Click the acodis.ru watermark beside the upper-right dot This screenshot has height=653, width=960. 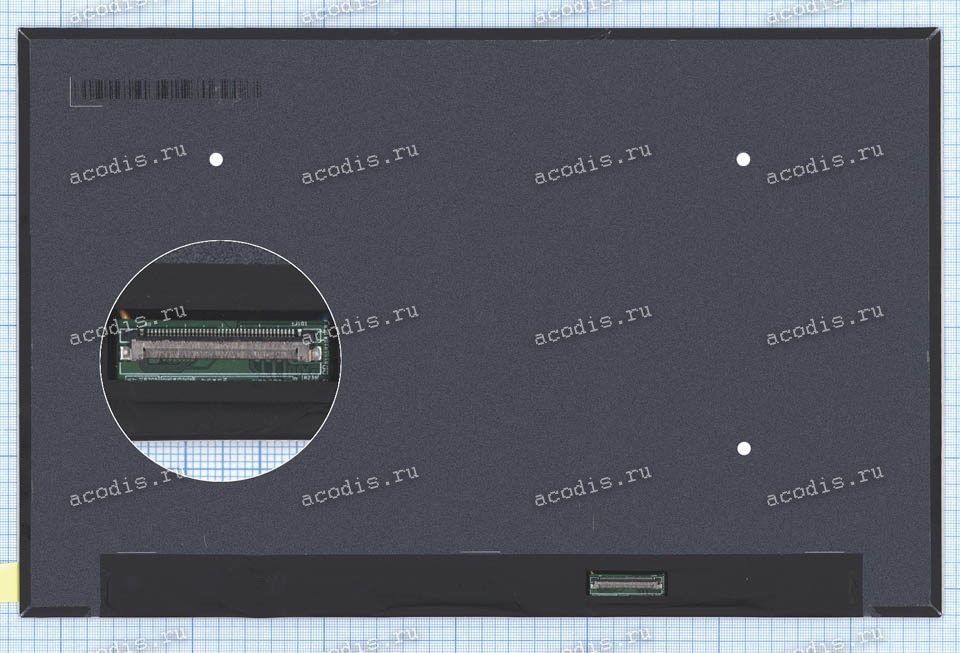pyautogui.click(x=824, y=165)
